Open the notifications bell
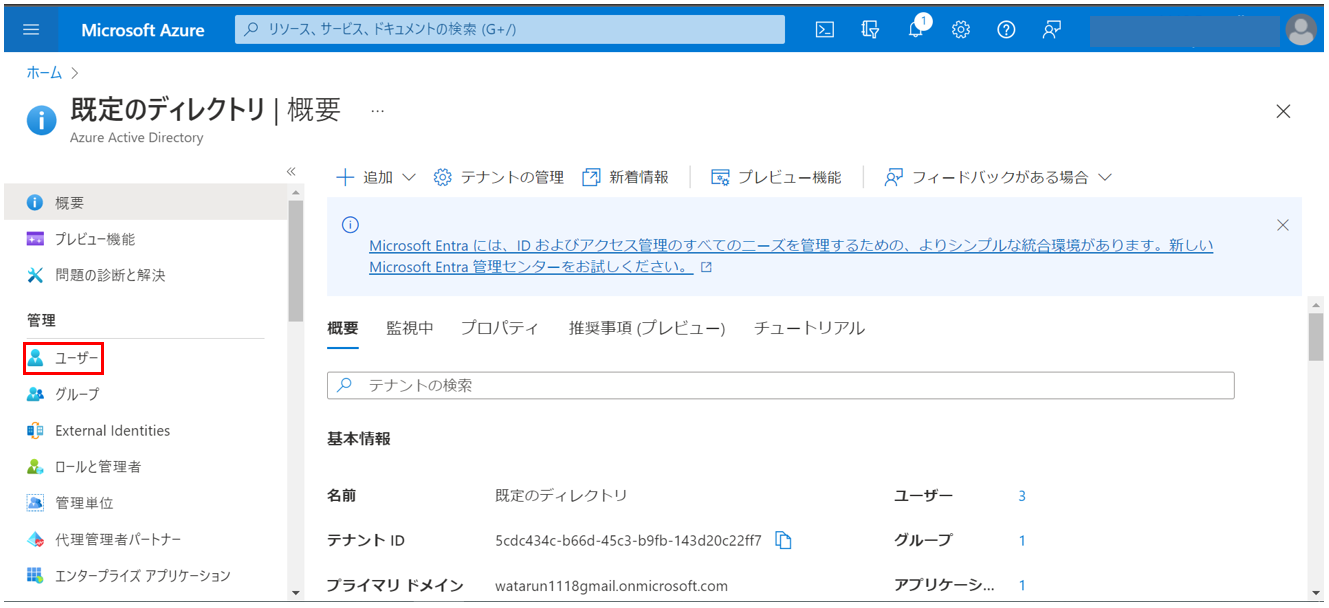Viewport: 1329px width, 608px height. click(x=914, y=29)
